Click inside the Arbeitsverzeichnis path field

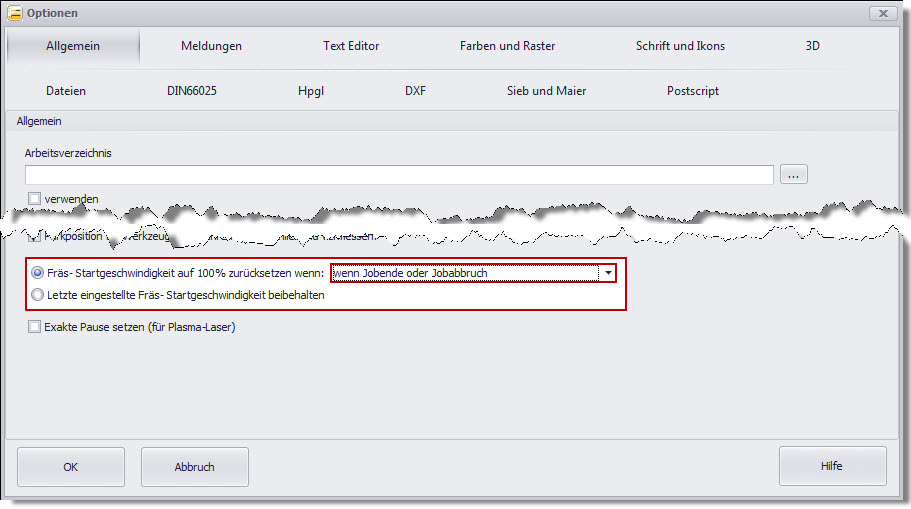coord(400,175)
